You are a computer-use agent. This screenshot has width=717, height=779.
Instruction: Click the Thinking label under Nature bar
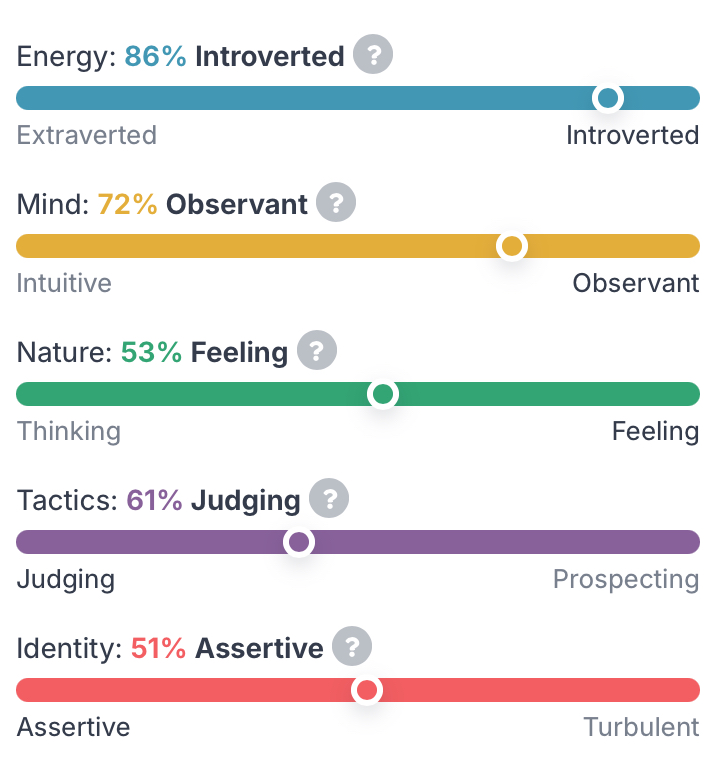tap(69, 431)
